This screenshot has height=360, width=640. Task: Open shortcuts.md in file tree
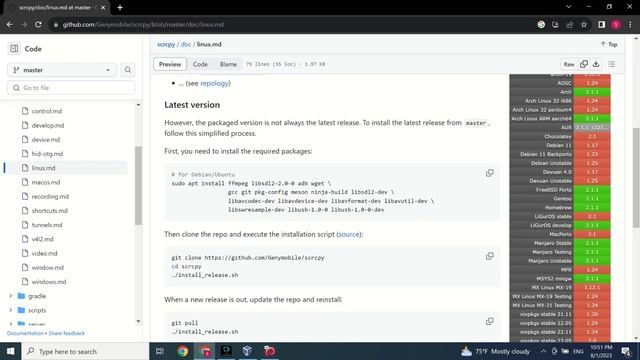pos(49,211)
